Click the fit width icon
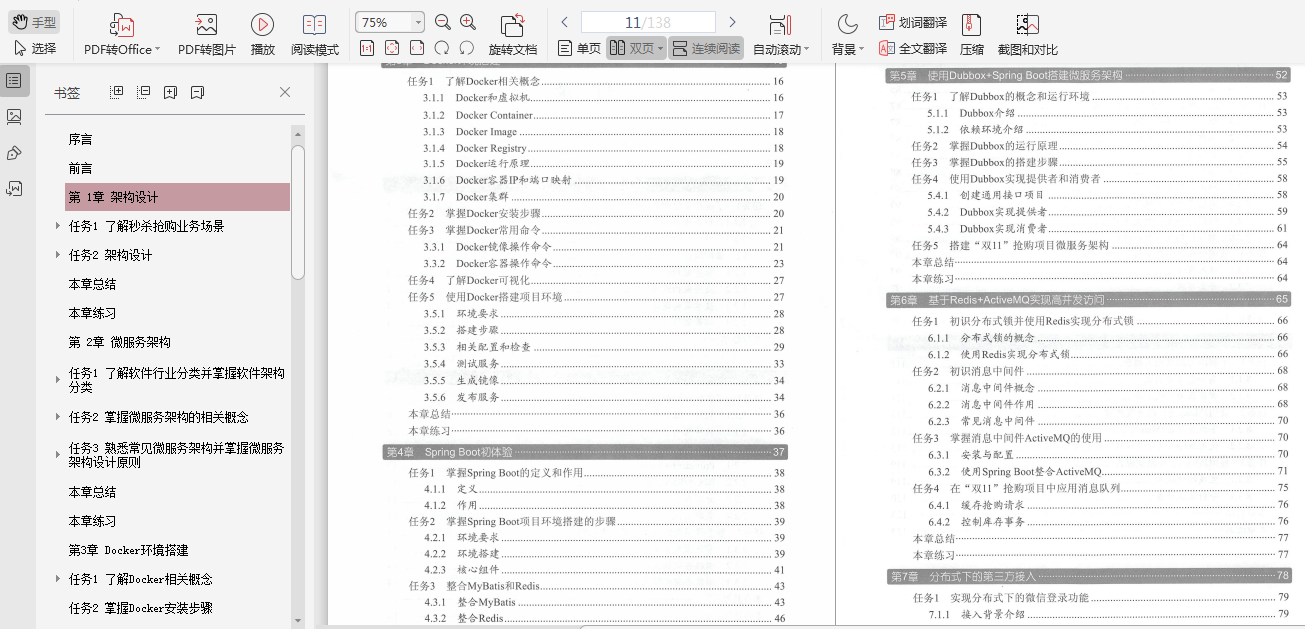 tap(417, 48)
